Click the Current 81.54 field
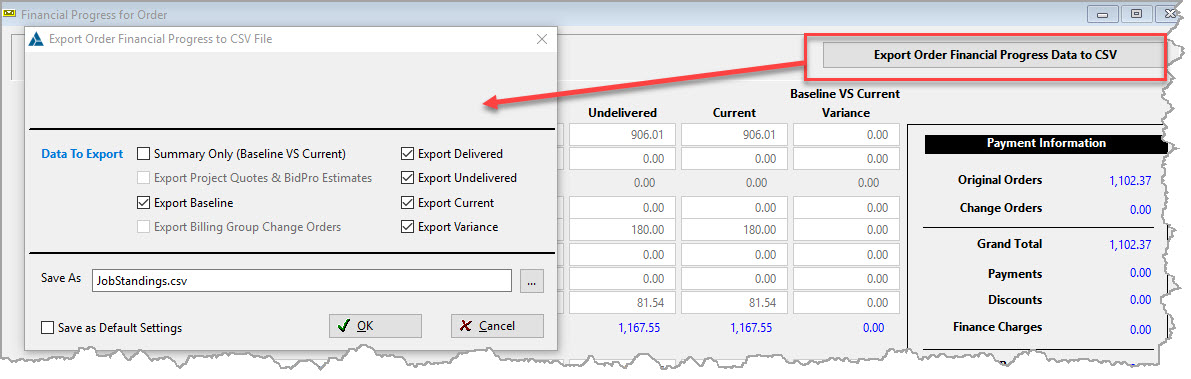 pos(734,302)
